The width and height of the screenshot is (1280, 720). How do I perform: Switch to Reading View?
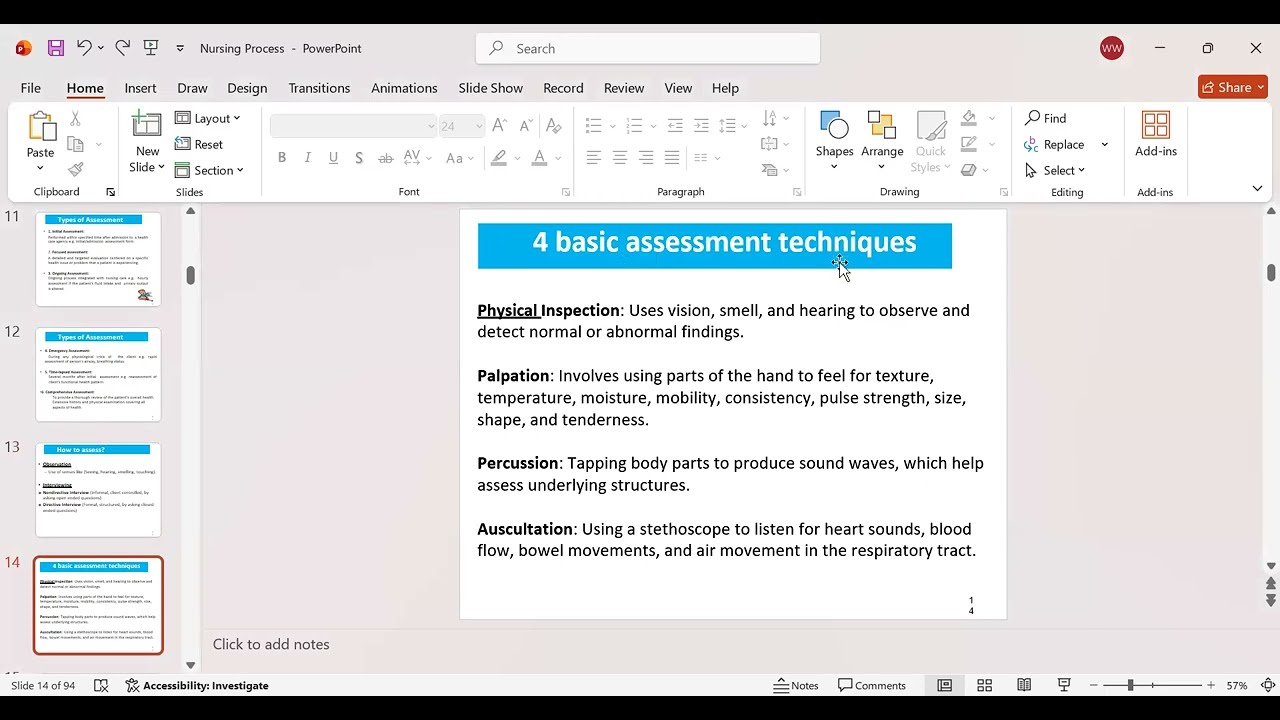1024,685
